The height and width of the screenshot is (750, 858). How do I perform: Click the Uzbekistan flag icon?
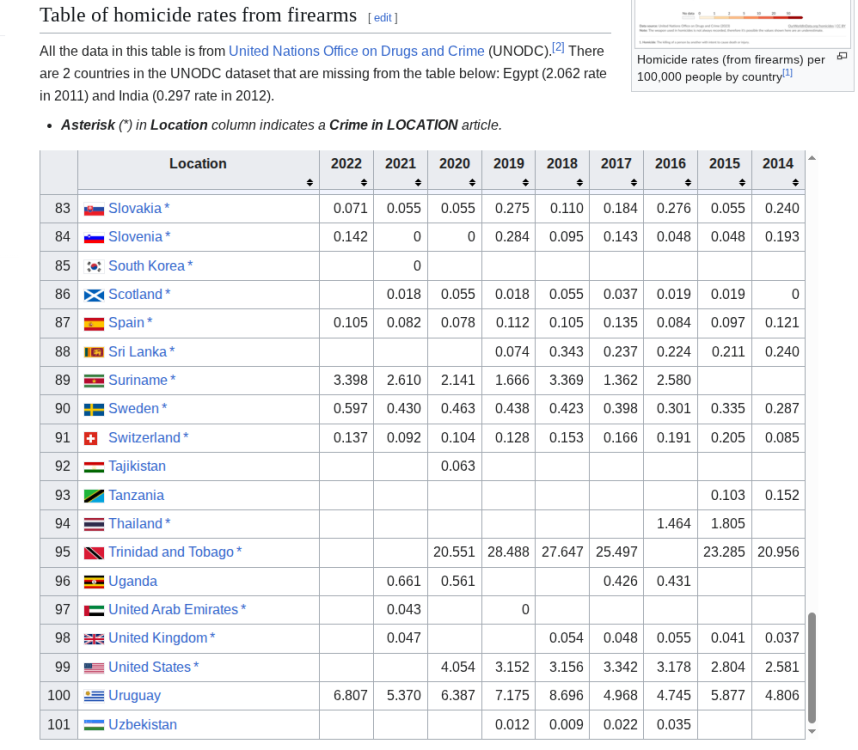(94, 725)
